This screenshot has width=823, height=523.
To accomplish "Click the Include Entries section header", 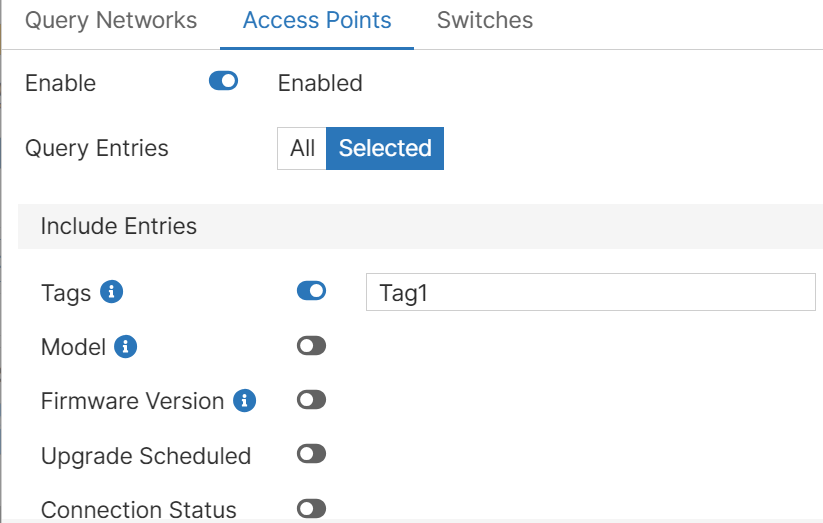I will 119,226.
